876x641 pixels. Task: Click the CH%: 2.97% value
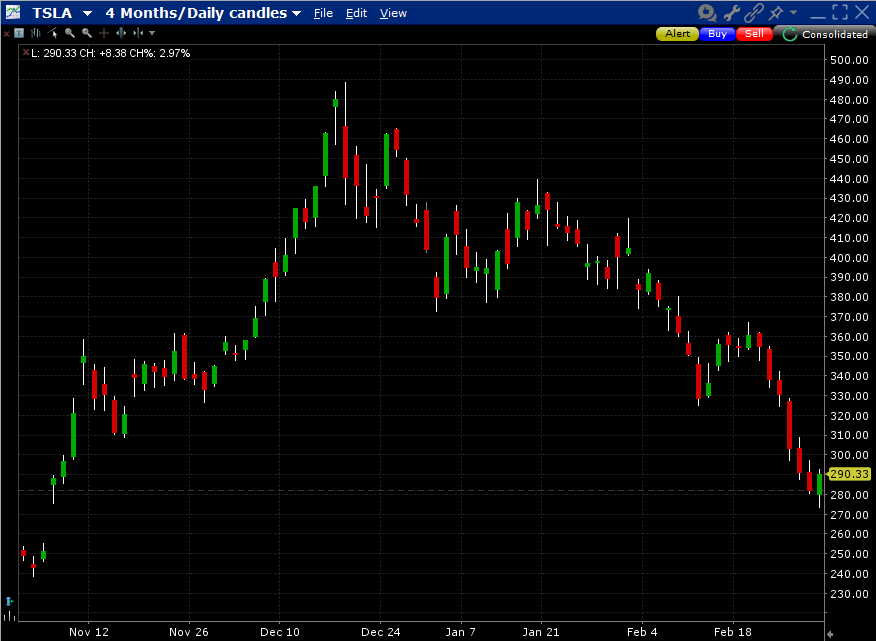pos(160,53)
